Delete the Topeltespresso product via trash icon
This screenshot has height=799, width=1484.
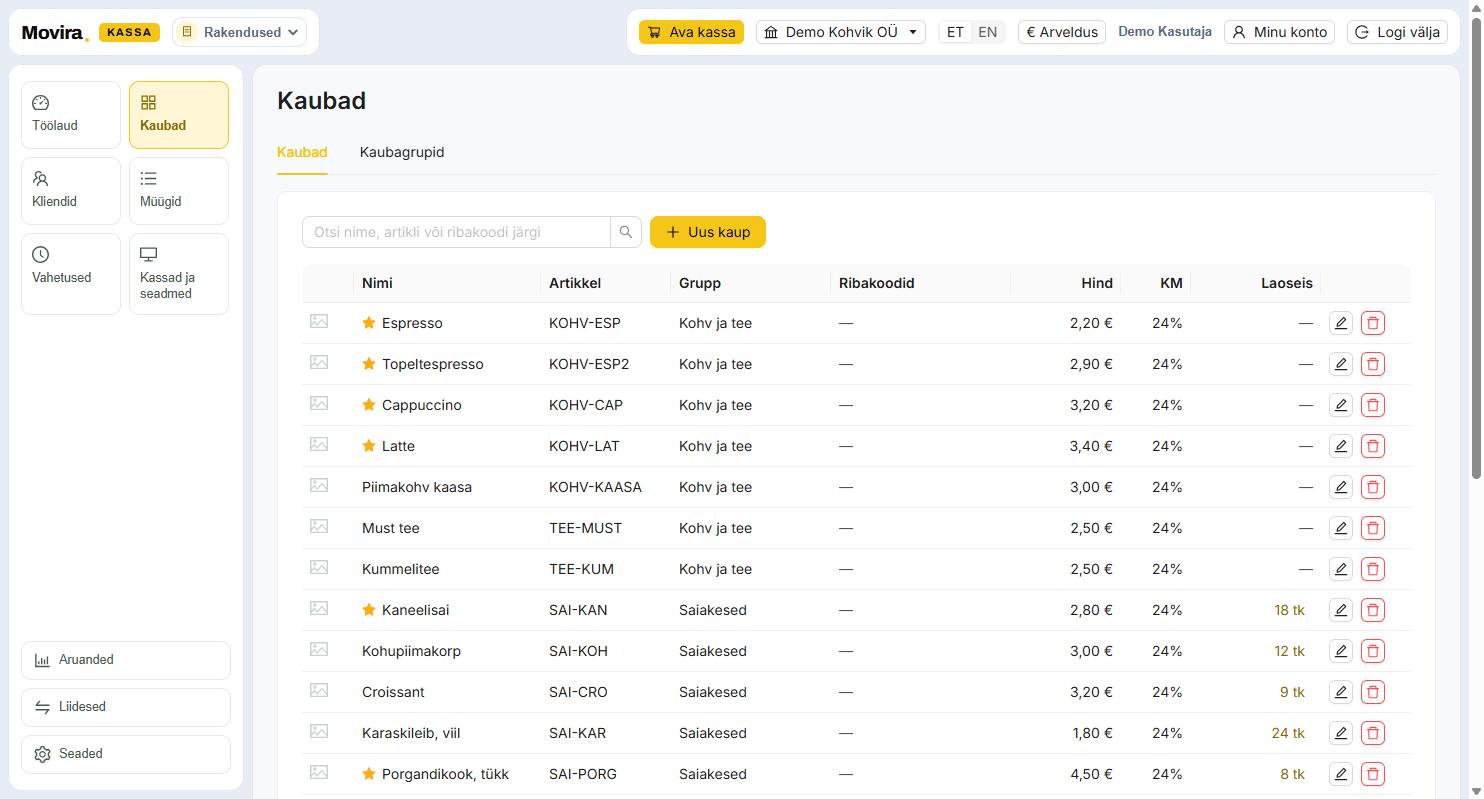1373,364
